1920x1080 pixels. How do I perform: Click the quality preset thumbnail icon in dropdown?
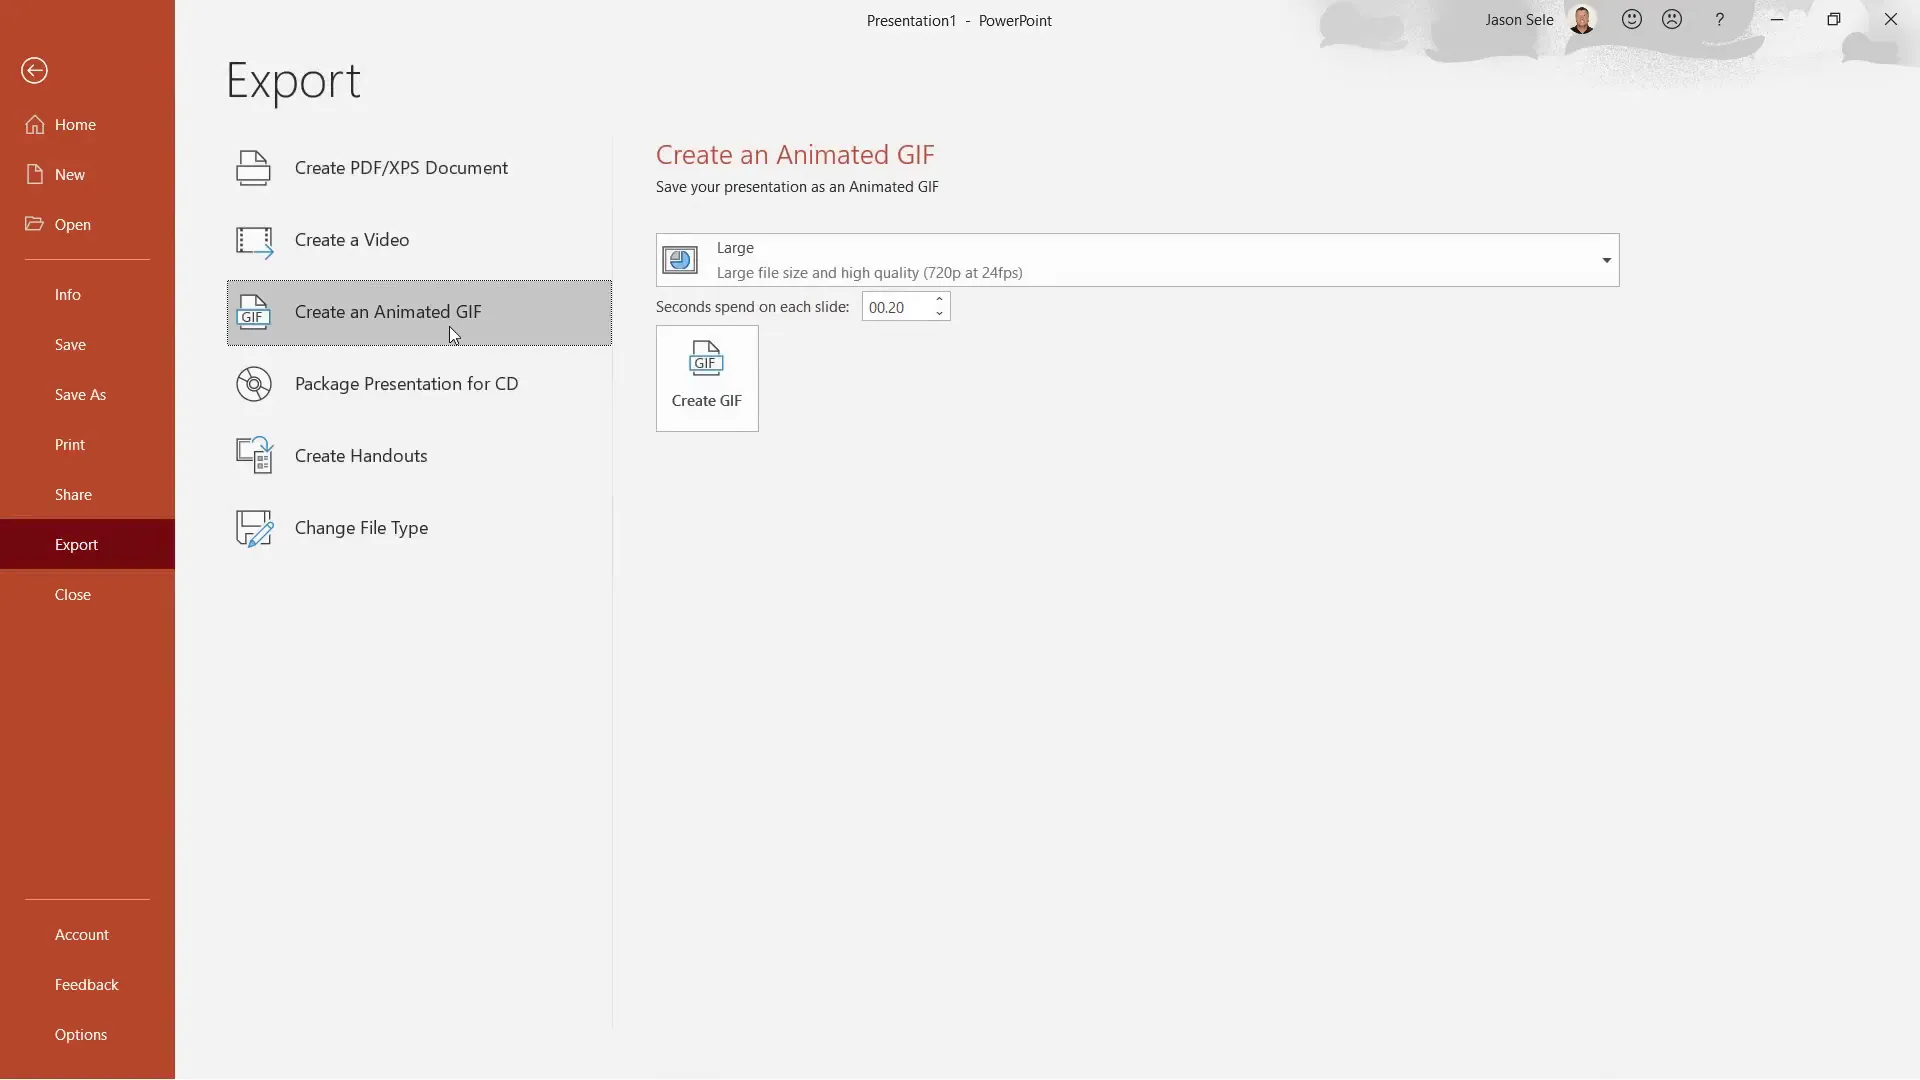(x=680, y=260)
